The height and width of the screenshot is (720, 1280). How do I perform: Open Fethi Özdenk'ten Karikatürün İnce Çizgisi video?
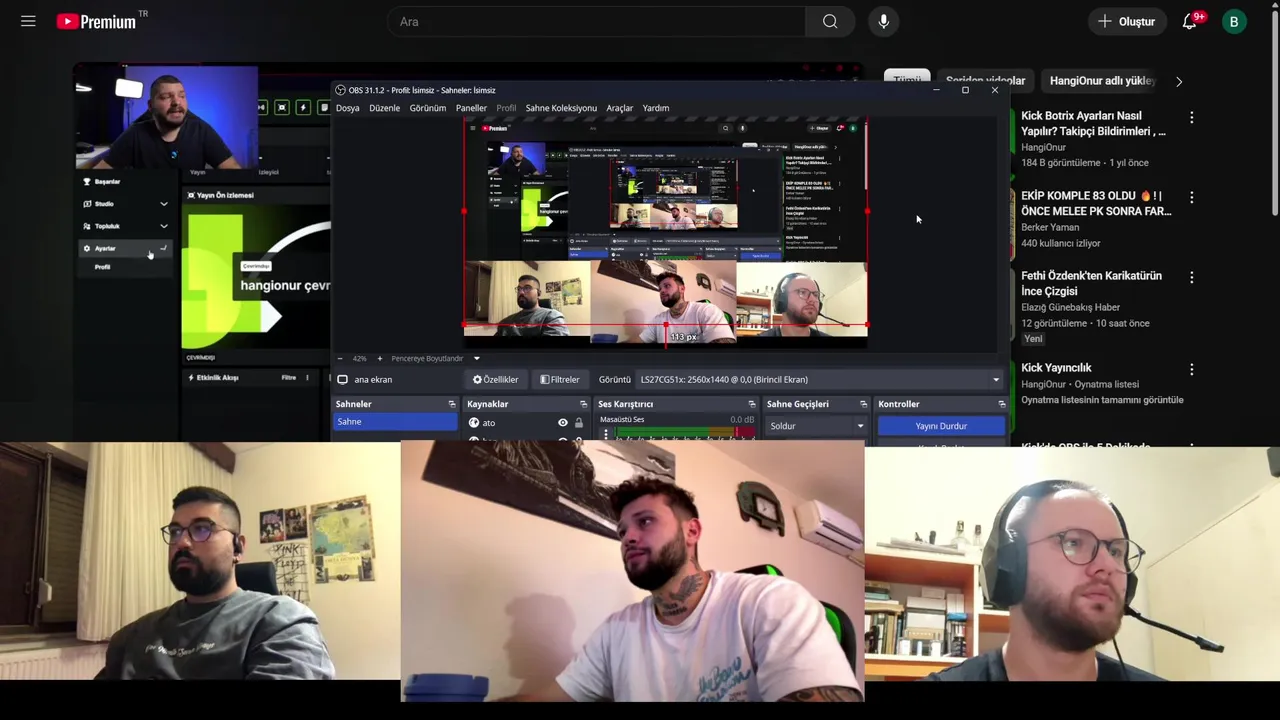pos(1091,283)
